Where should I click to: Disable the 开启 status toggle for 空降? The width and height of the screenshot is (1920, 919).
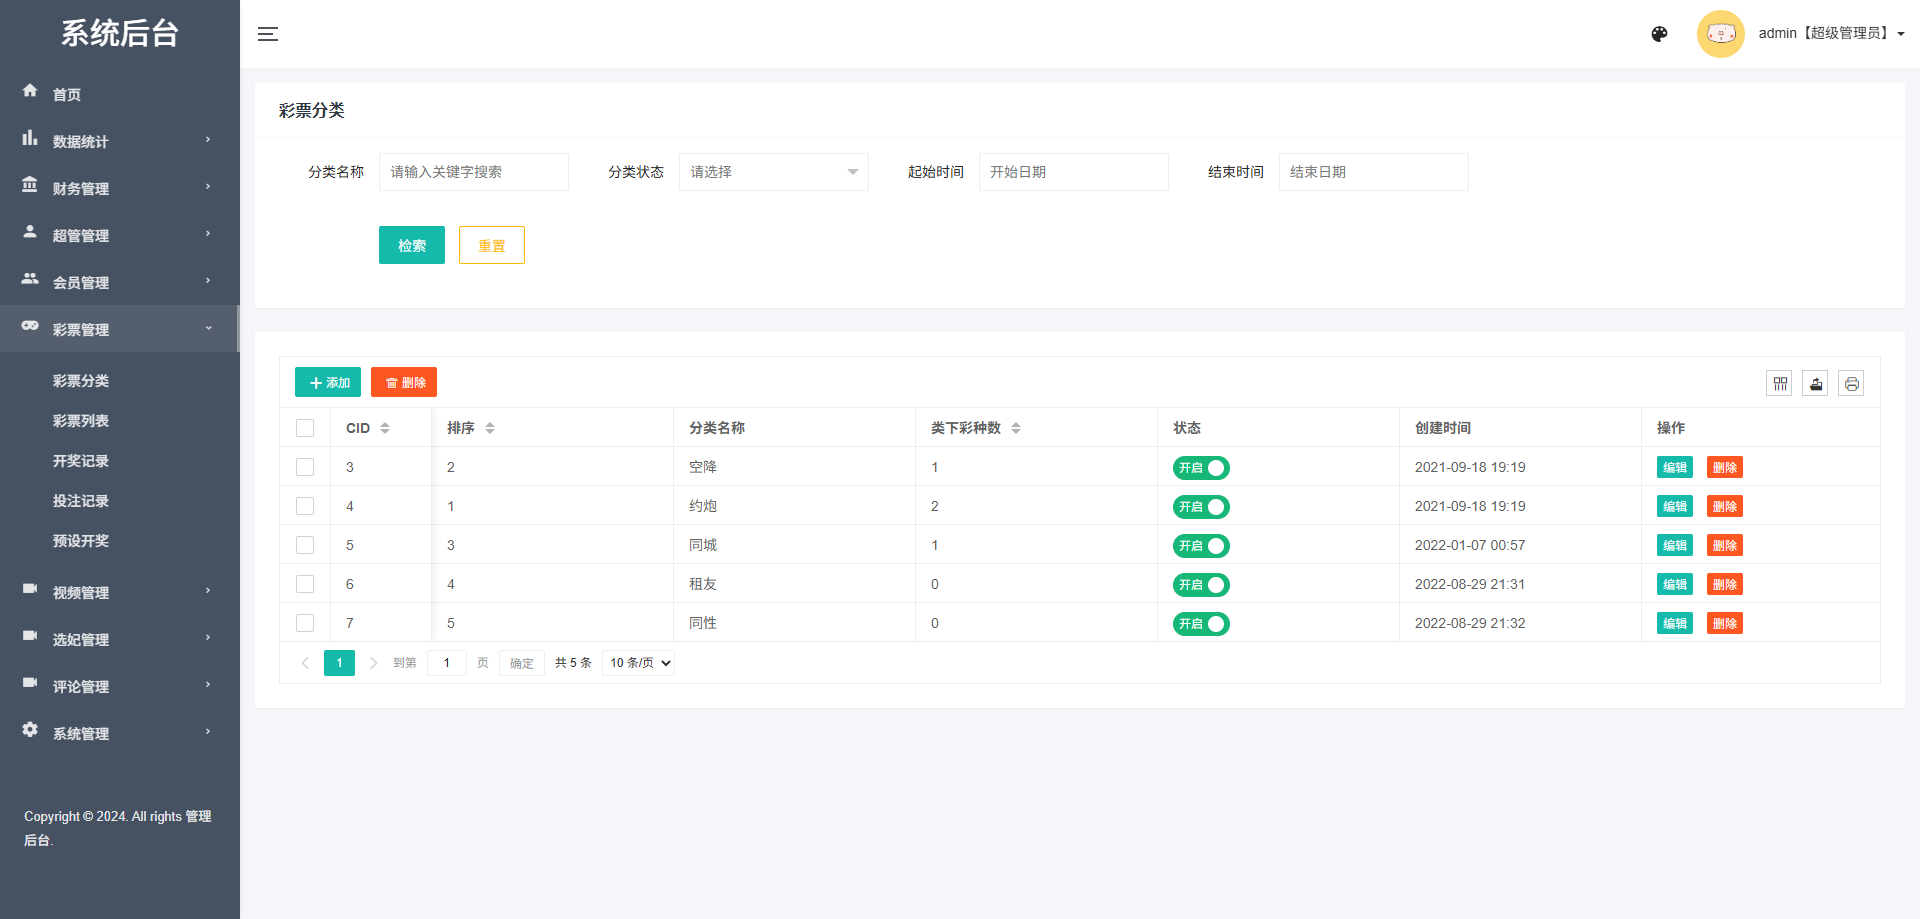click(1201, 467)
